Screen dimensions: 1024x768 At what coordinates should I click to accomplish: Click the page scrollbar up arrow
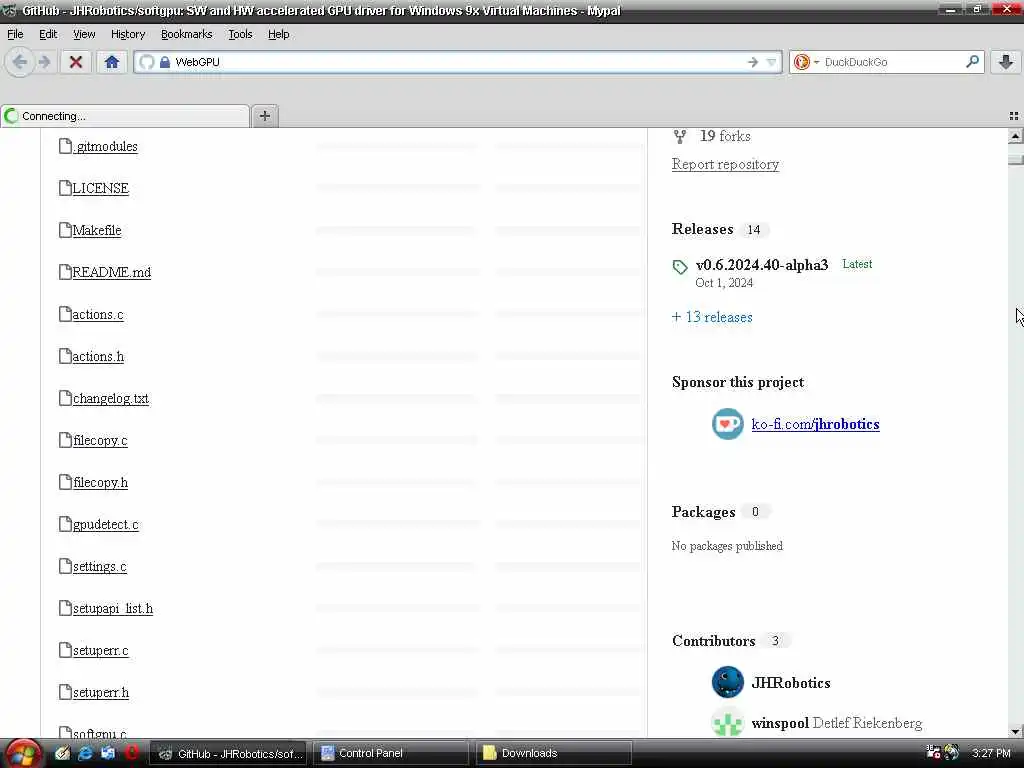coord(1015,136)
